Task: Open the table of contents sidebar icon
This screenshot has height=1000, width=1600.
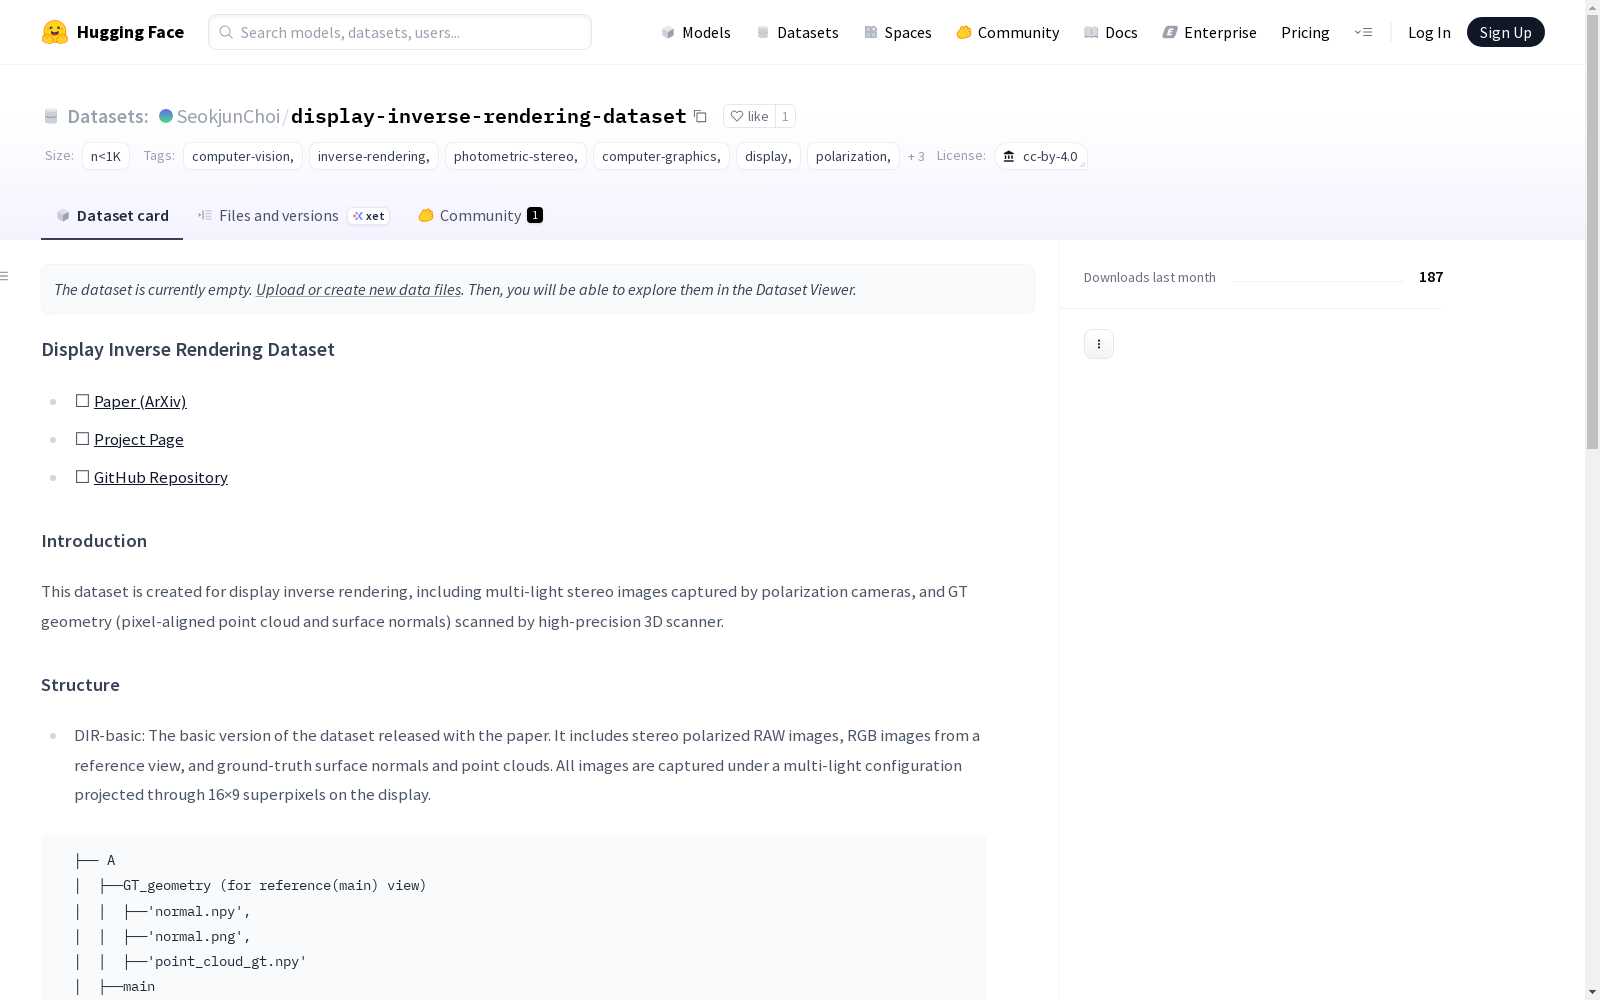Action: (x=5, y=276)
